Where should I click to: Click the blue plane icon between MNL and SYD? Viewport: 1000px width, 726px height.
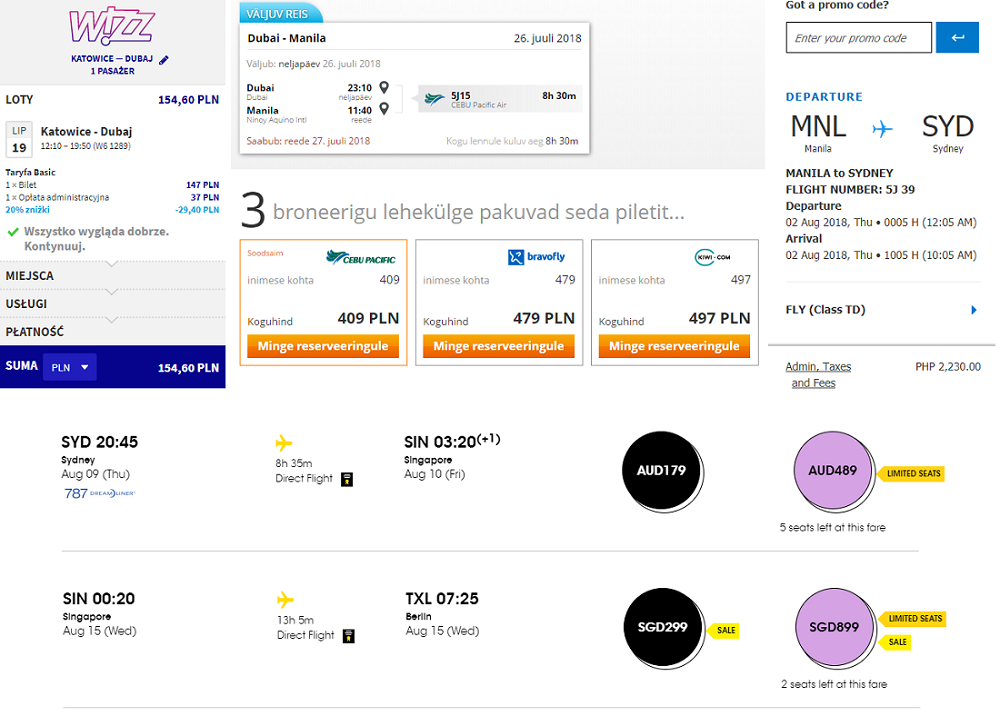883,130
